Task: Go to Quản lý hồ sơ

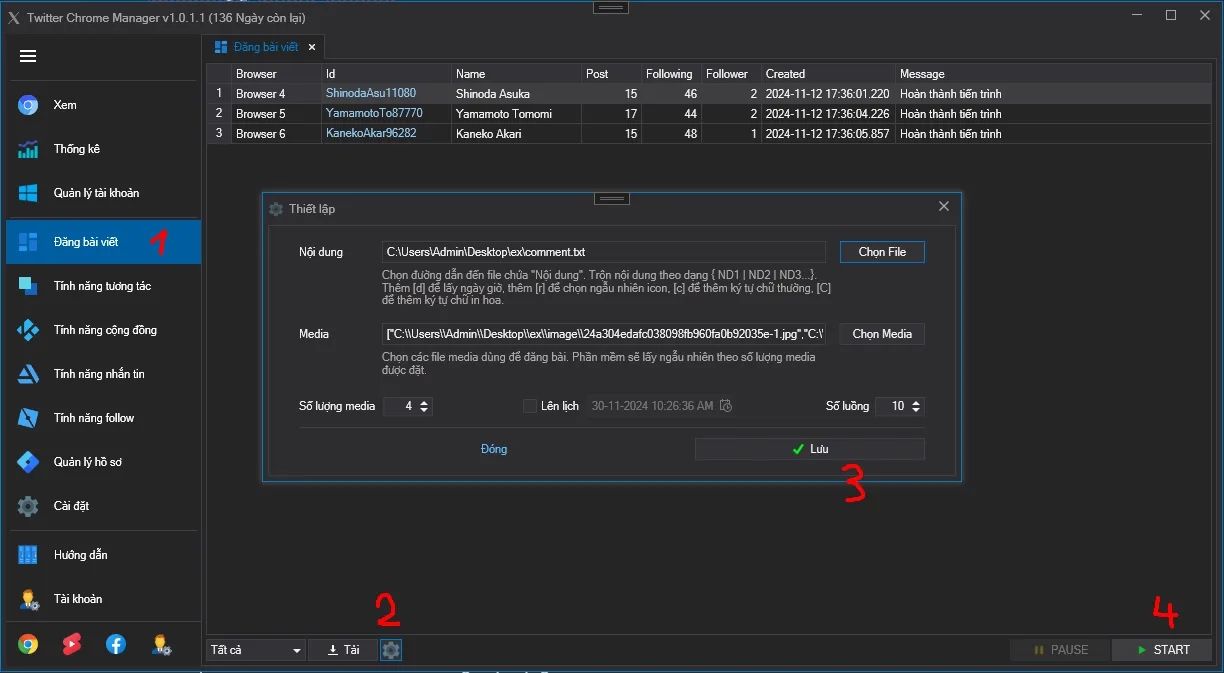Action: click(103, 462)
